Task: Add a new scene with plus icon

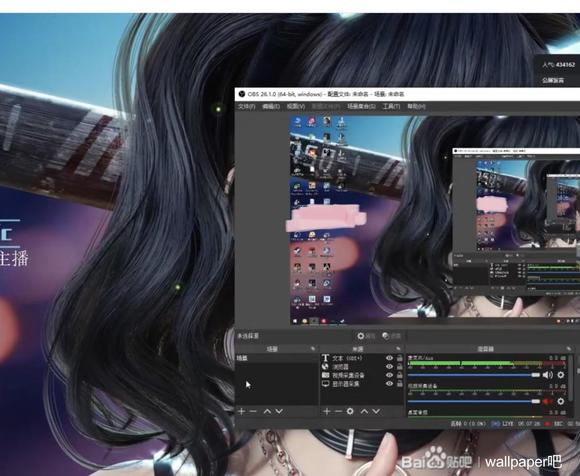Action: coord(242,411)
